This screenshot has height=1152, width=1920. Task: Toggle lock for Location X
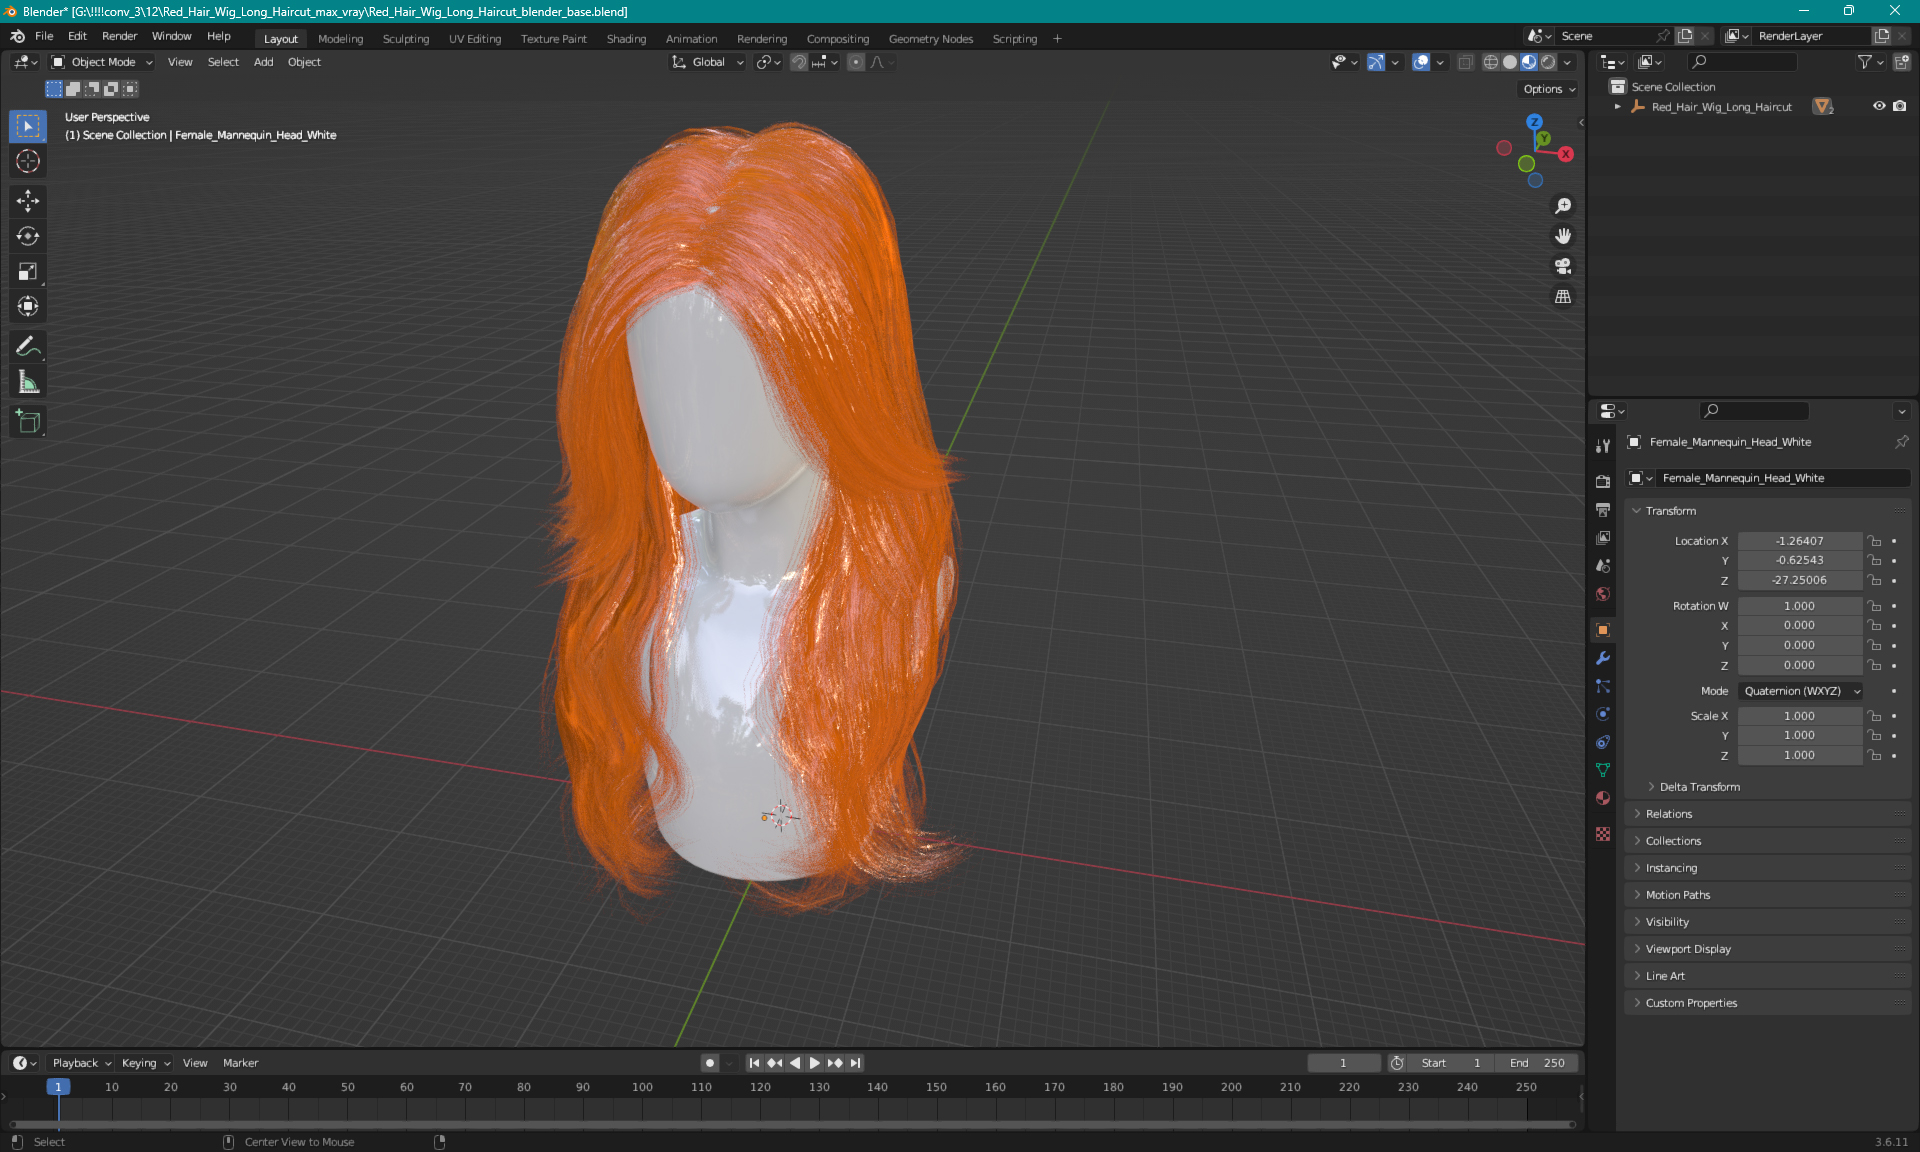click(1875, 541)
